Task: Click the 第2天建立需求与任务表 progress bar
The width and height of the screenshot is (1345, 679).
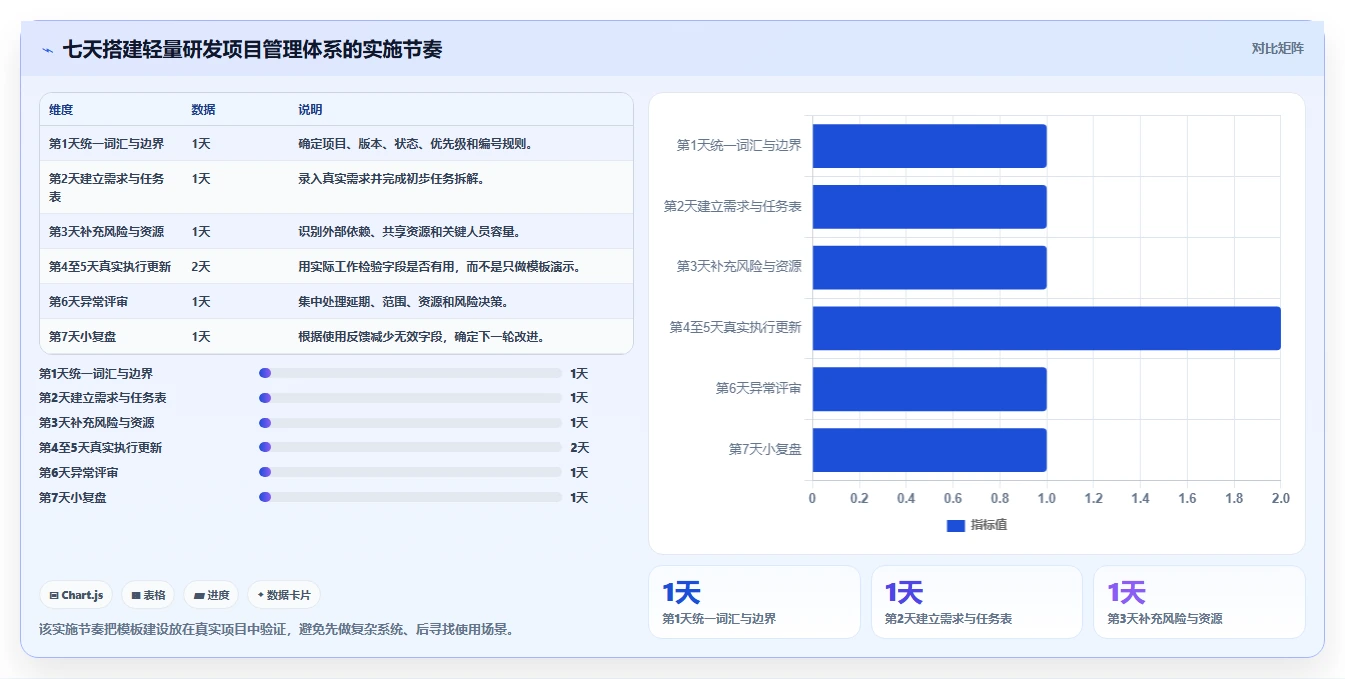Action: 410,398
